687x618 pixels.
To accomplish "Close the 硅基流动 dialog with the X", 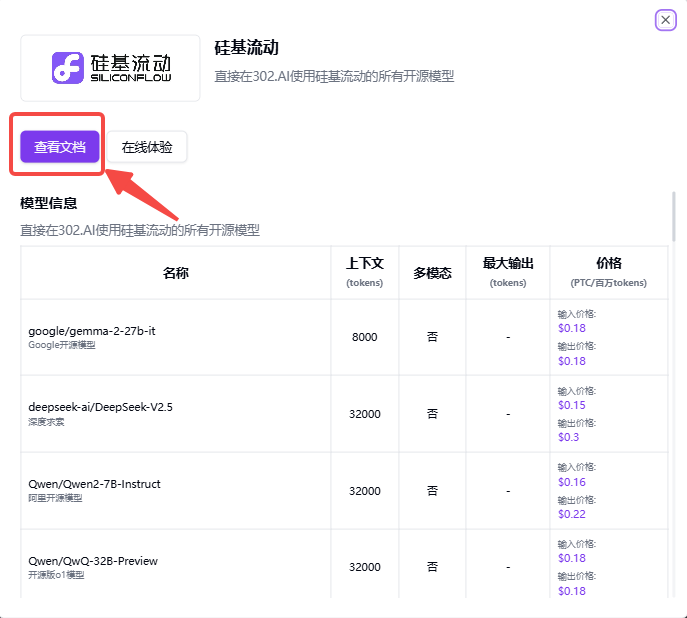I will (666, 20).
